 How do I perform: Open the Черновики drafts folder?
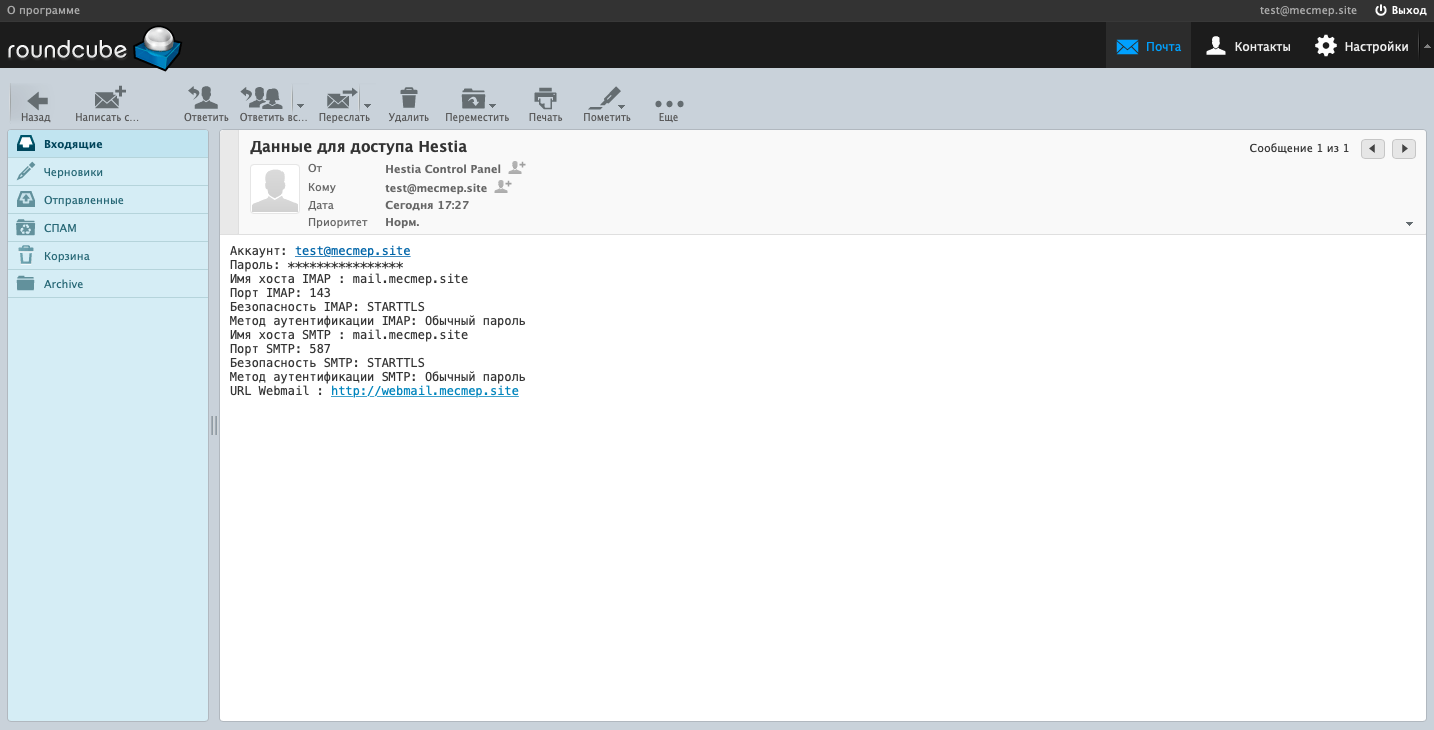coord(108,172)
